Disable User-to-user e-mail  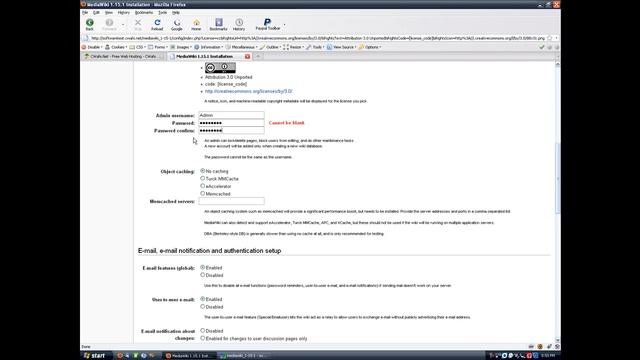coord(202,307)
